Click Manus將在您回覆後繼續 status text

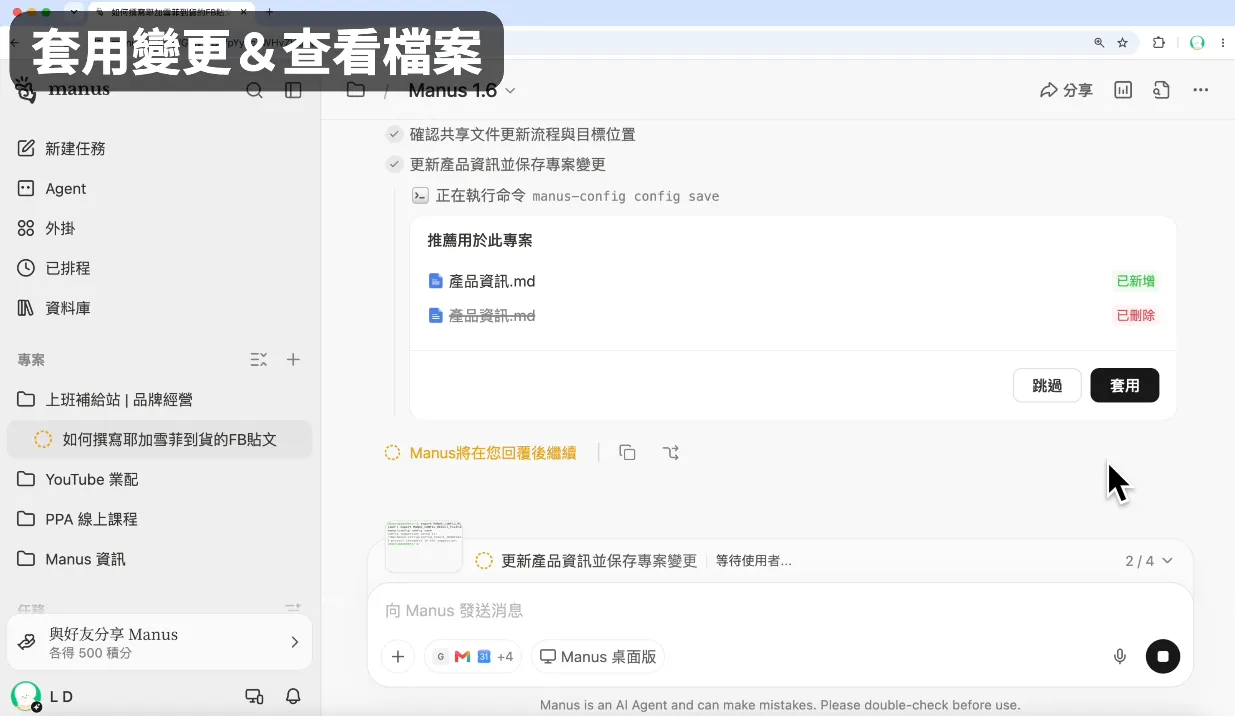click(x=493, y=453)
